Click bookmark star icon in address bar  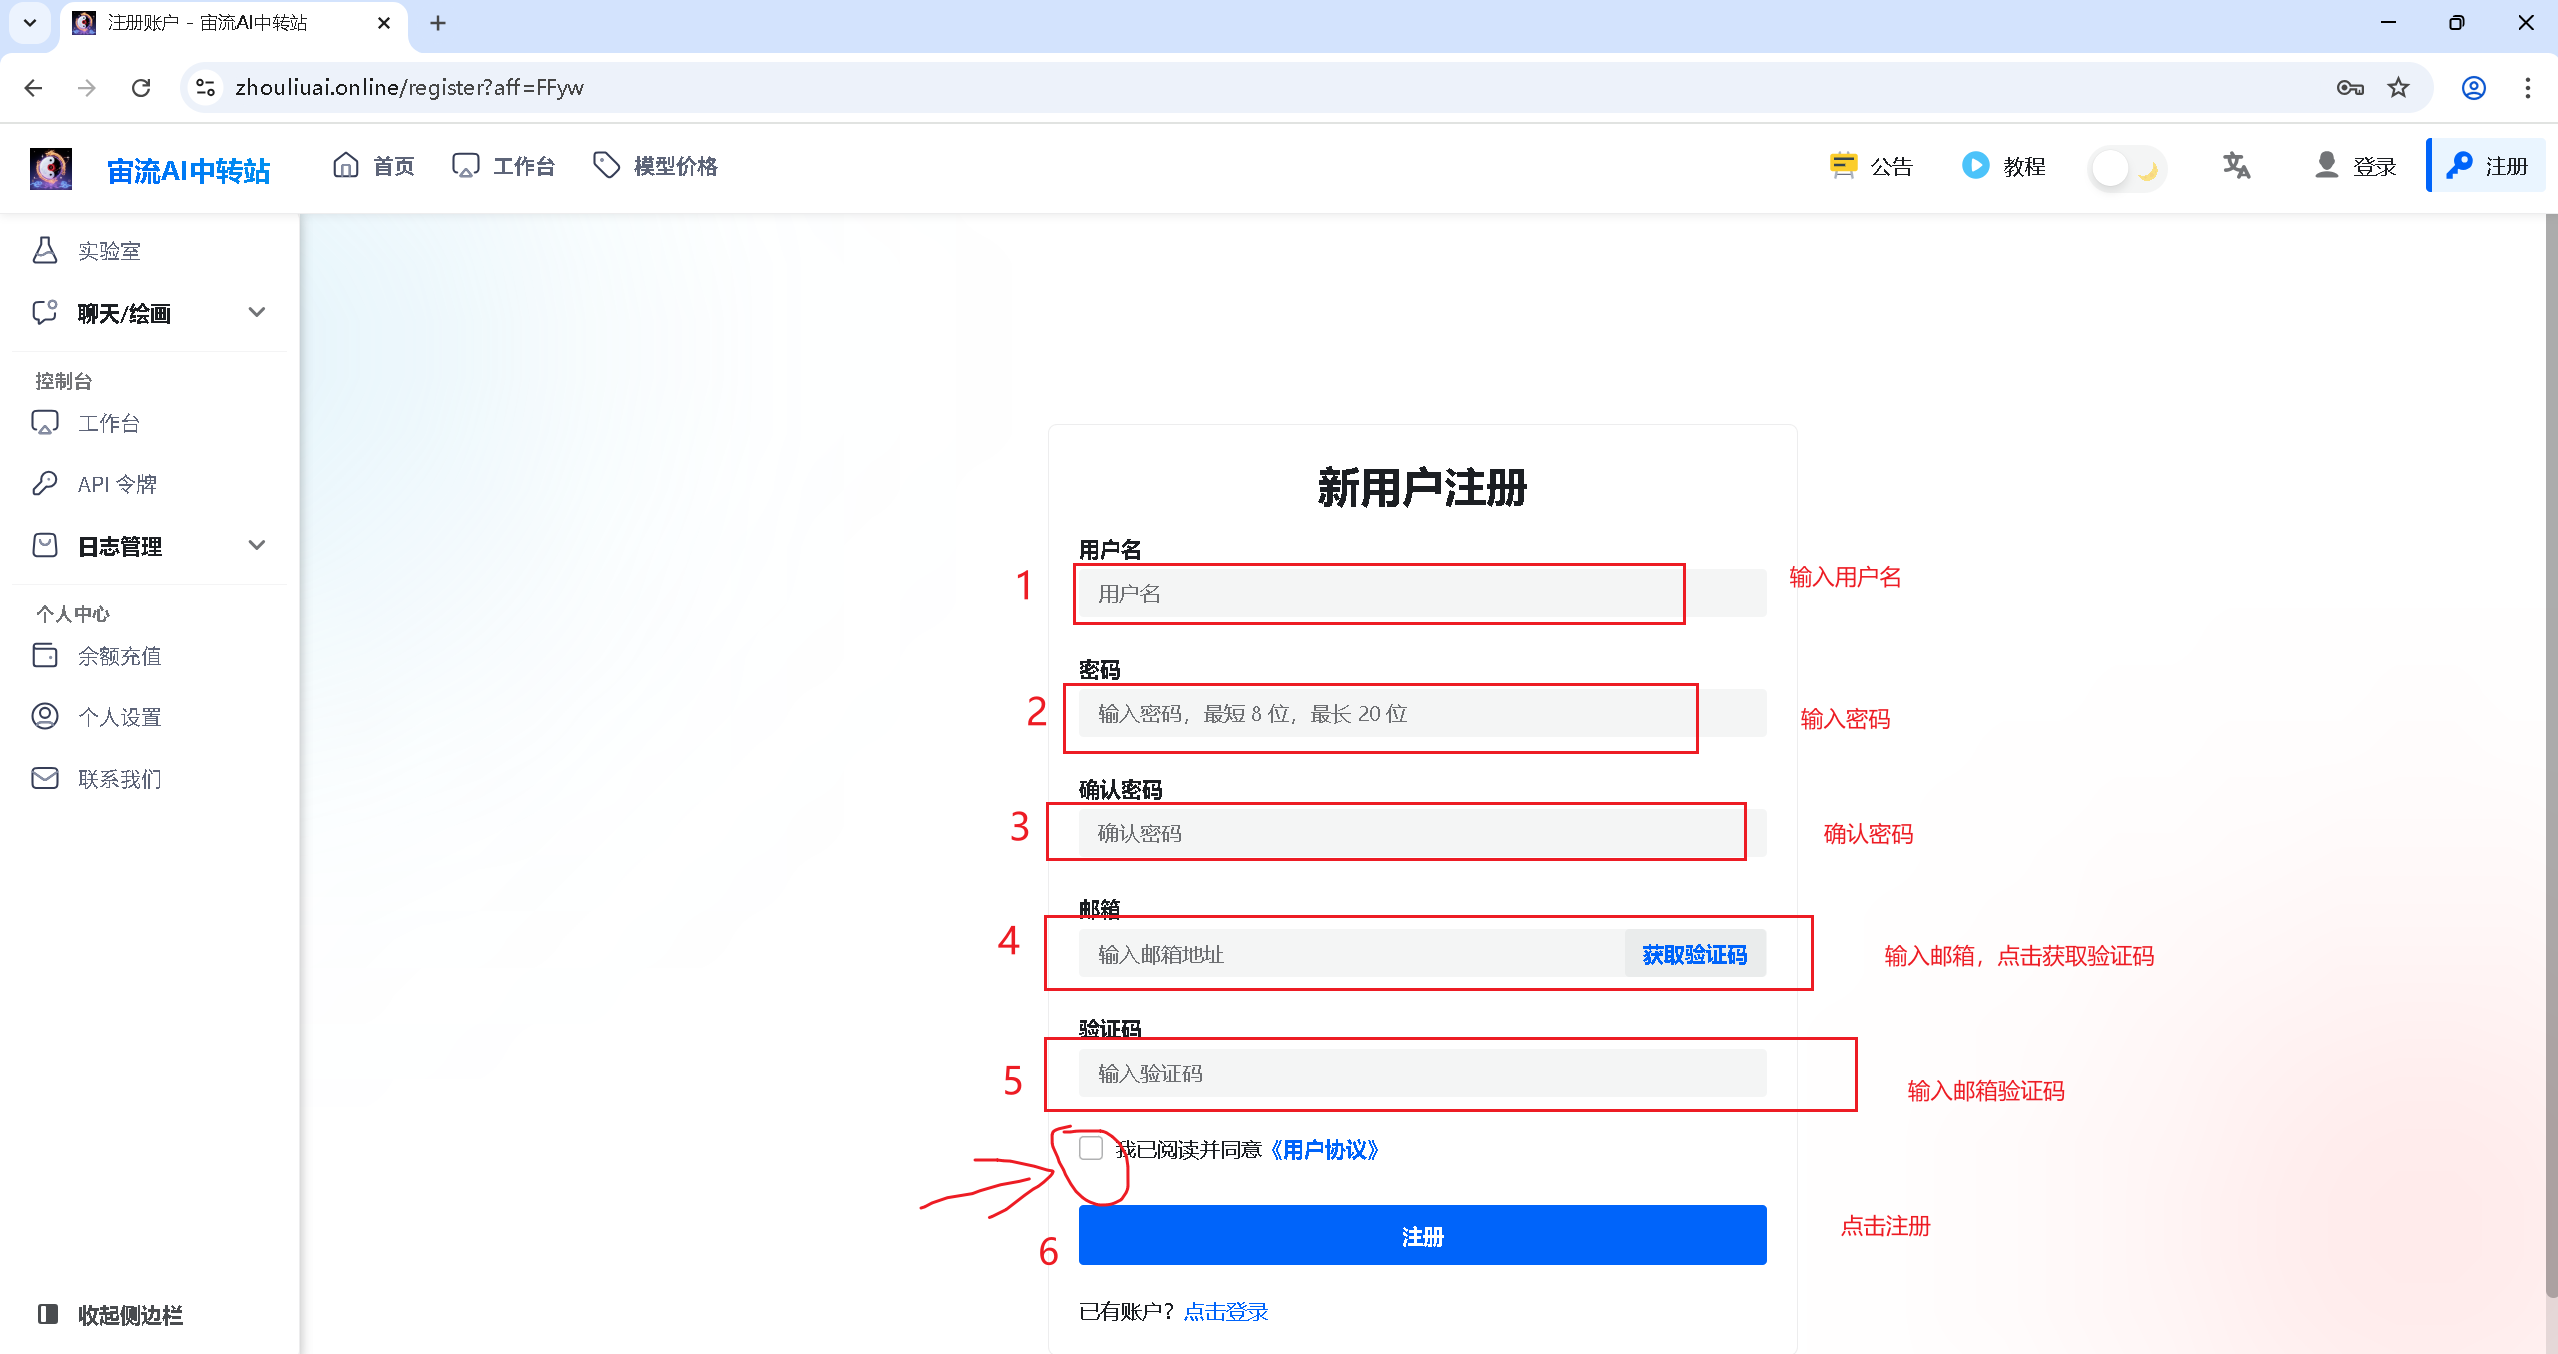[2398, 88]
